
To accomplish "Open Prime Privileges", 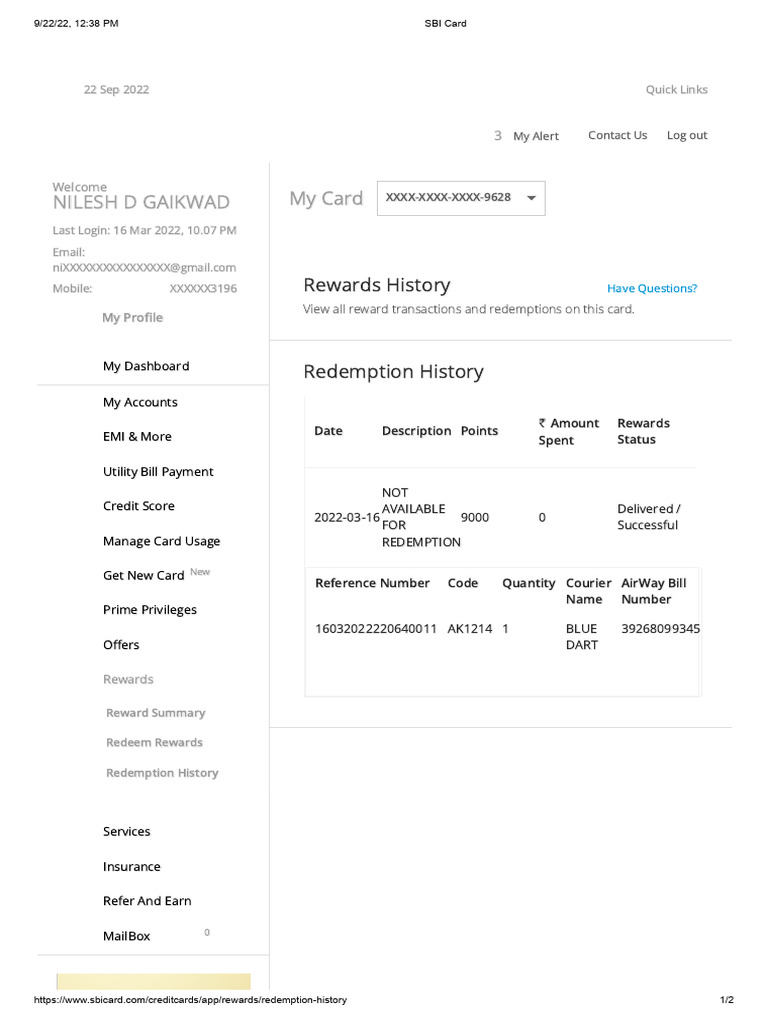I will pyautogui.click(x=150, y=609).
